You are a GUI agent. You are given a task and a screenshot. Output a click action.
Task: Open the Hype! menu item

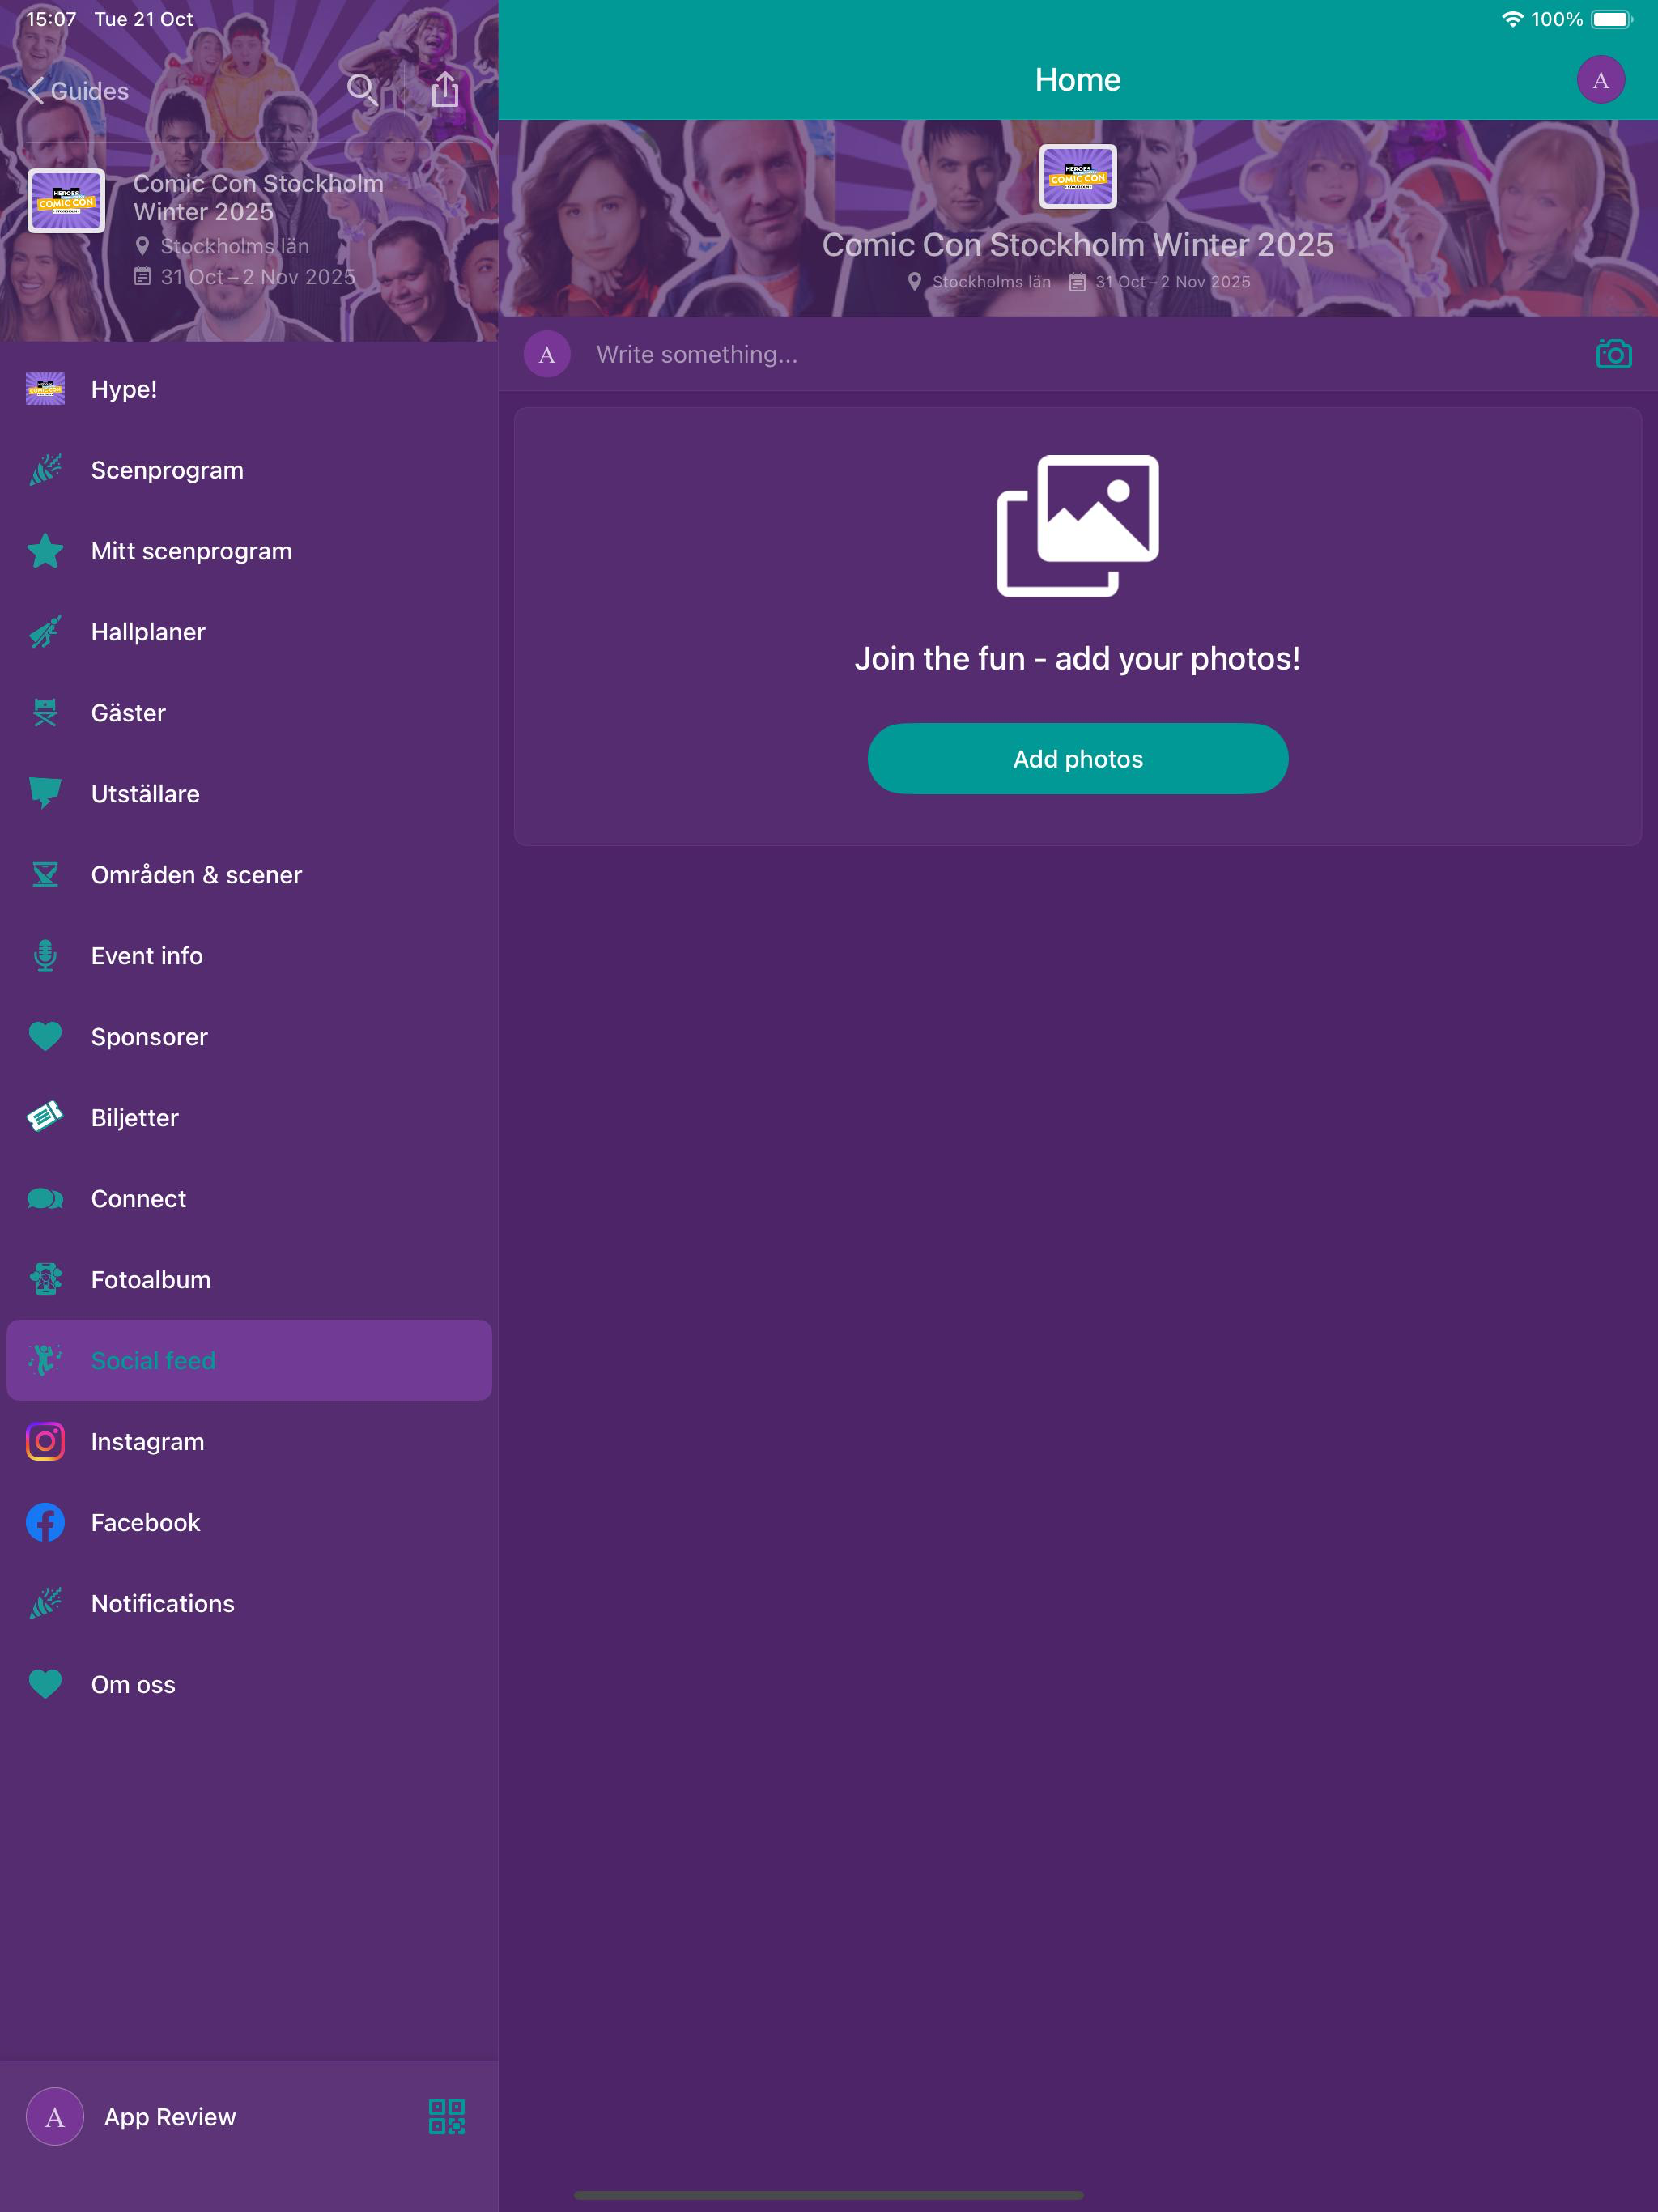point(249,389)
